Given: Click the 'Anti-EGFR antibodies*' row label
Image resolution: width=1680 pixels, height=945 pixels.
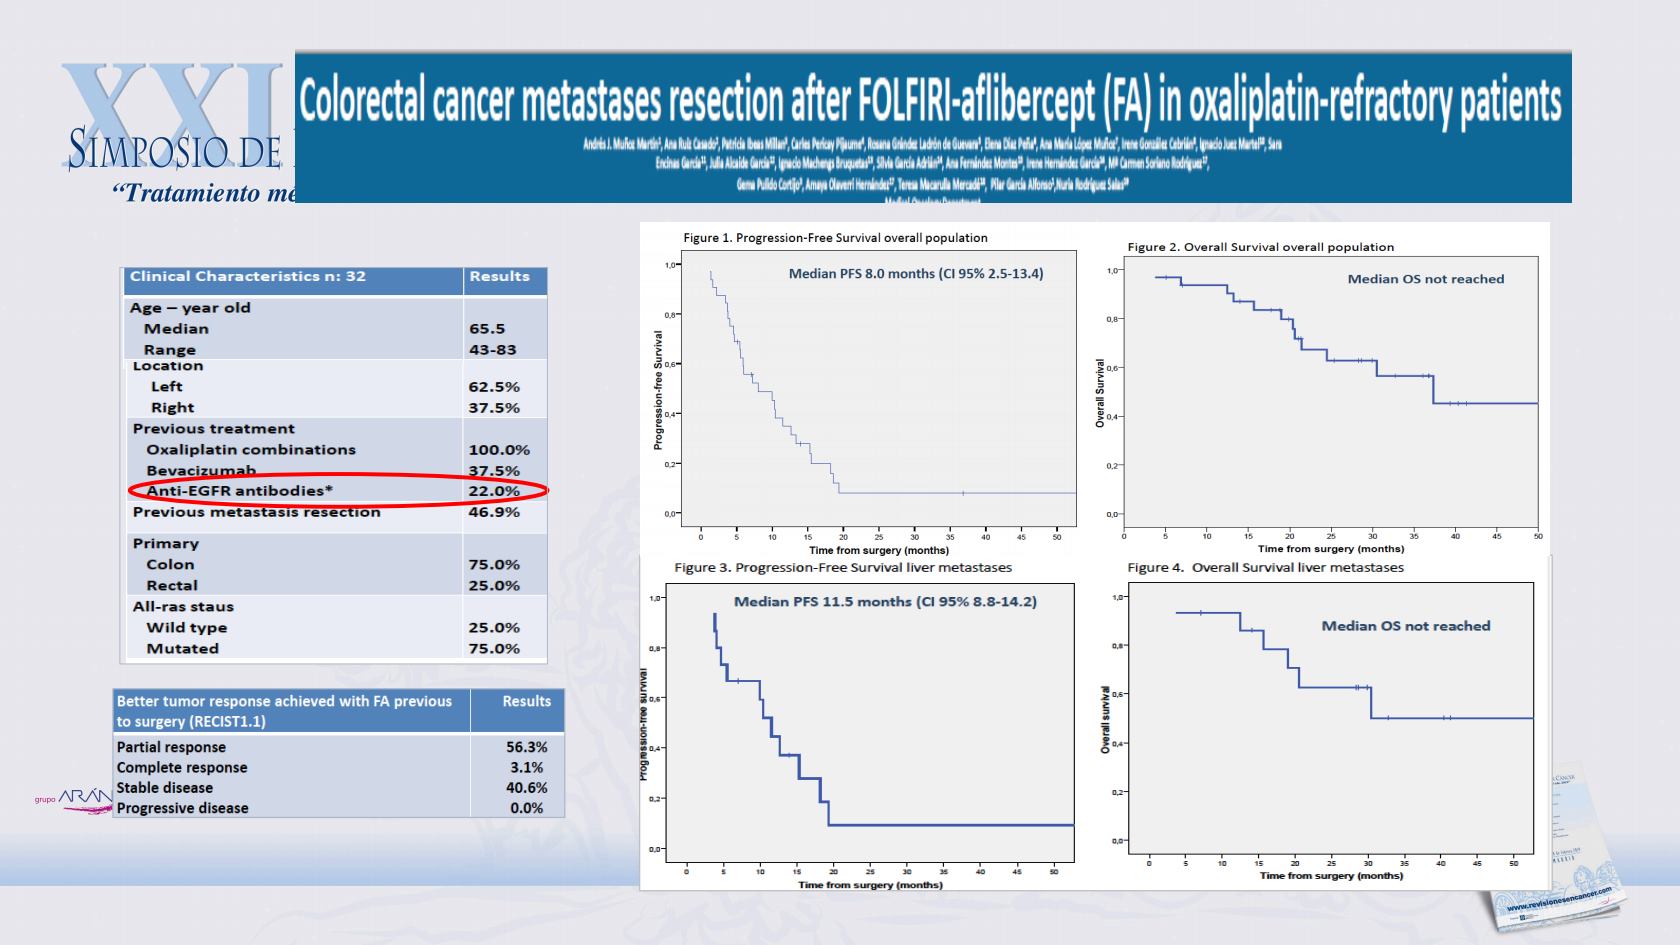Looking at the screenshot, I should click(x=240, y=491).
